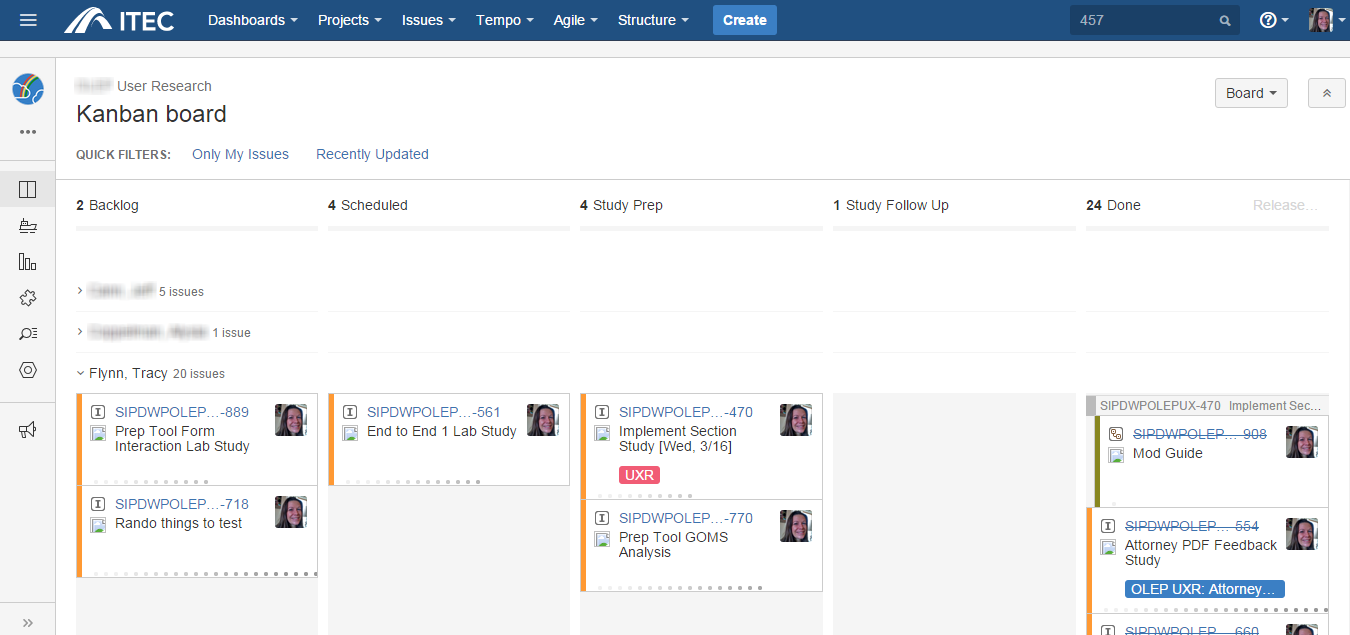Open the hamburger sidebar menu
This screenshot has width=1350, height=635.
click(x=28, y=20)
